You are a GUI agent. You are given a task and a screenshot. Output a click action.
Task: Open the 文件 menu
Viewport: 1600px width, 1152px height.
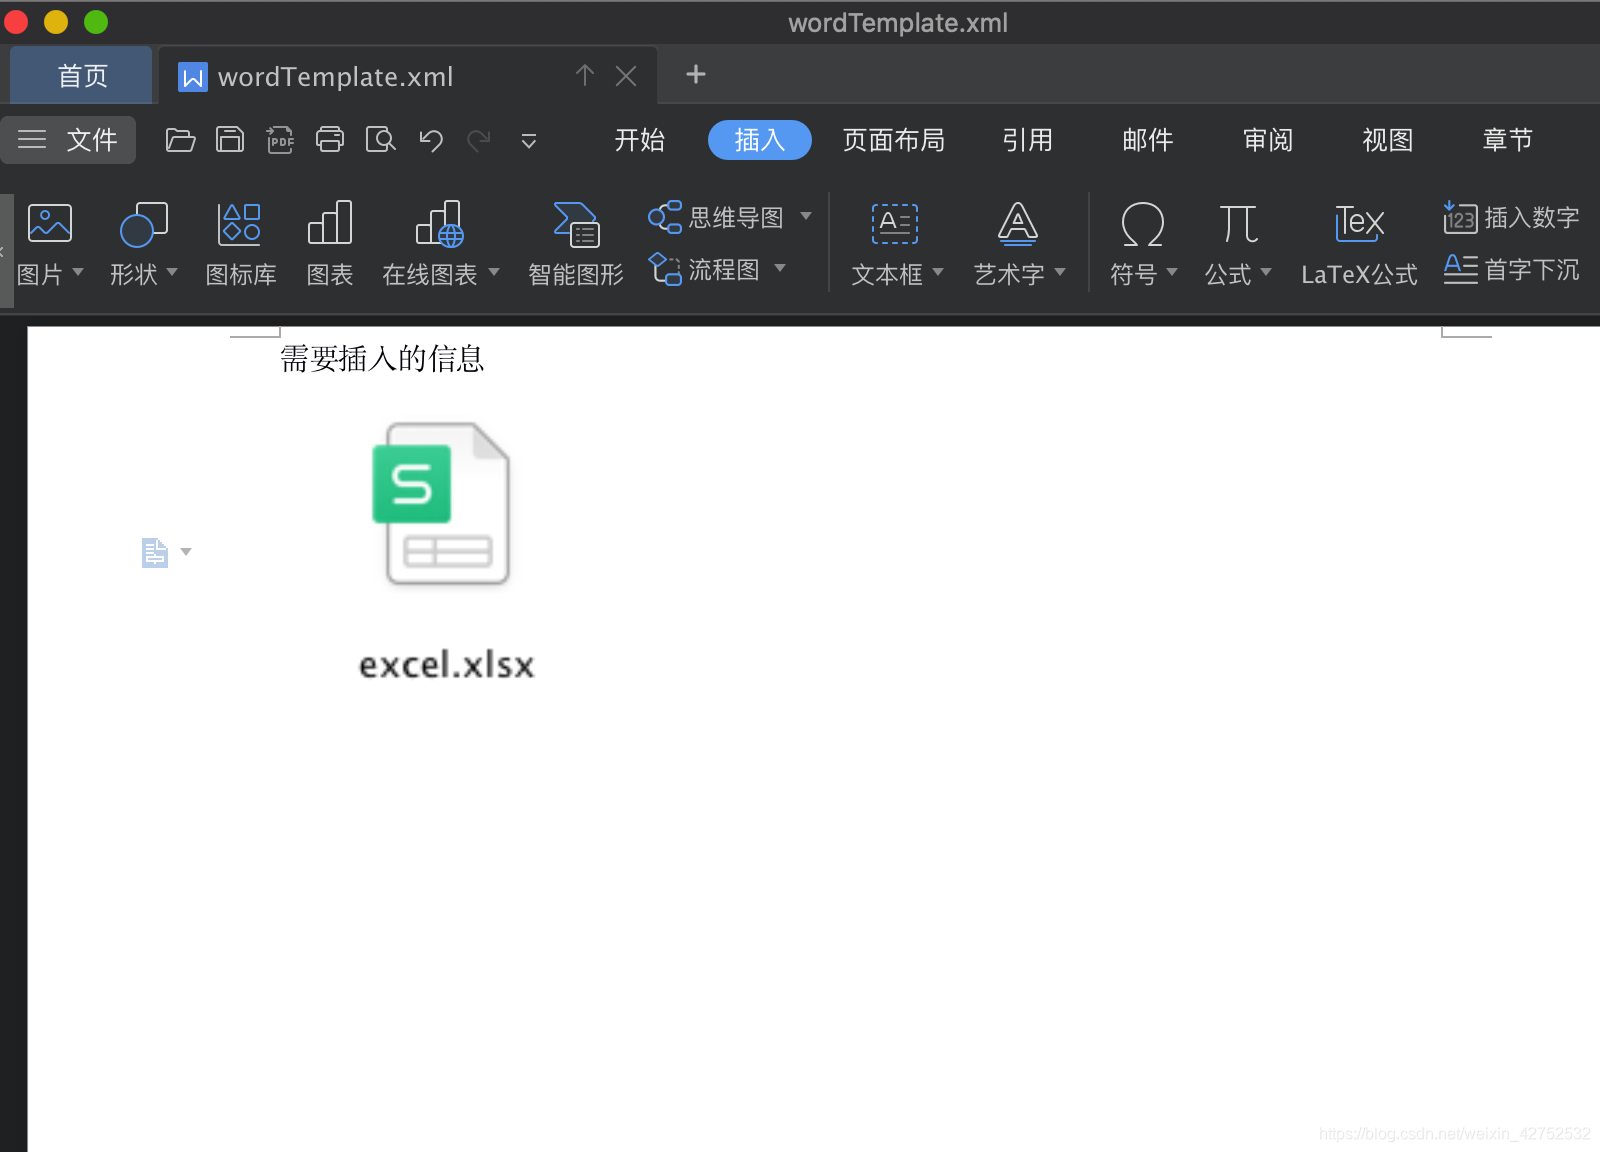pyautogui.click(x=68, y=140)
